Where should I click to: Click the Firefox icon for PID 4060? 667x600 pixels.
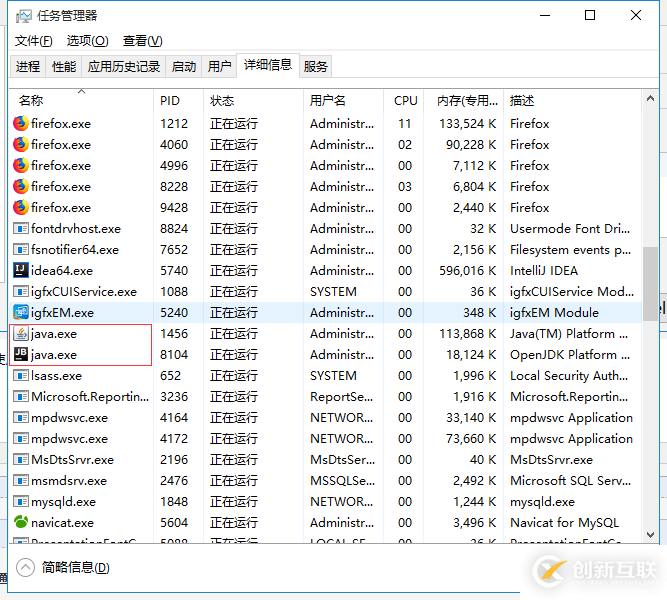[x=20, y=144]
